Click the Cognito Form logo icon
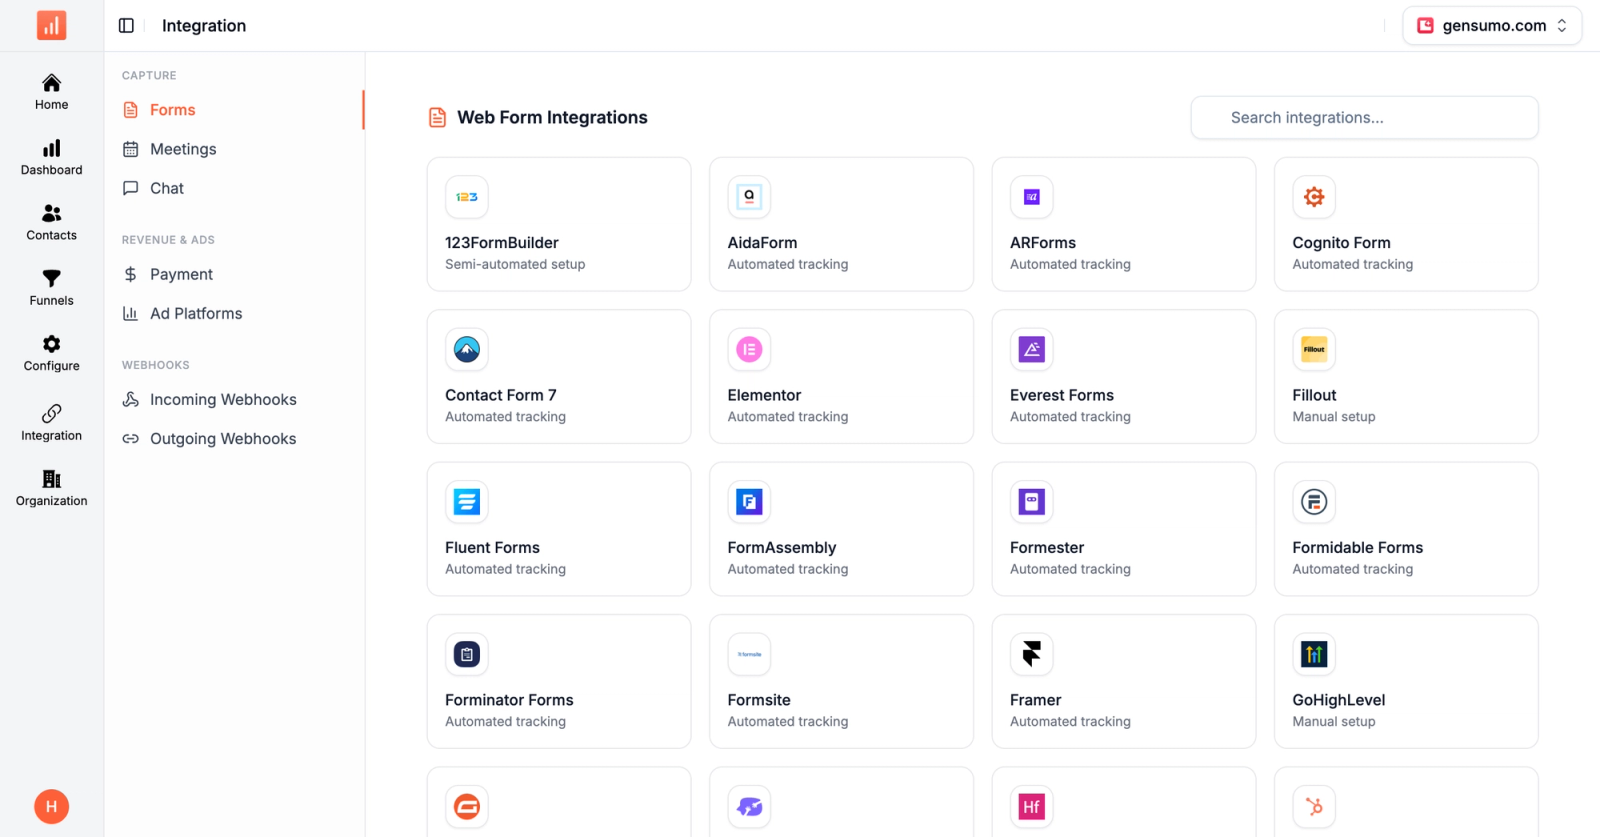 (x=1314, y=197)
